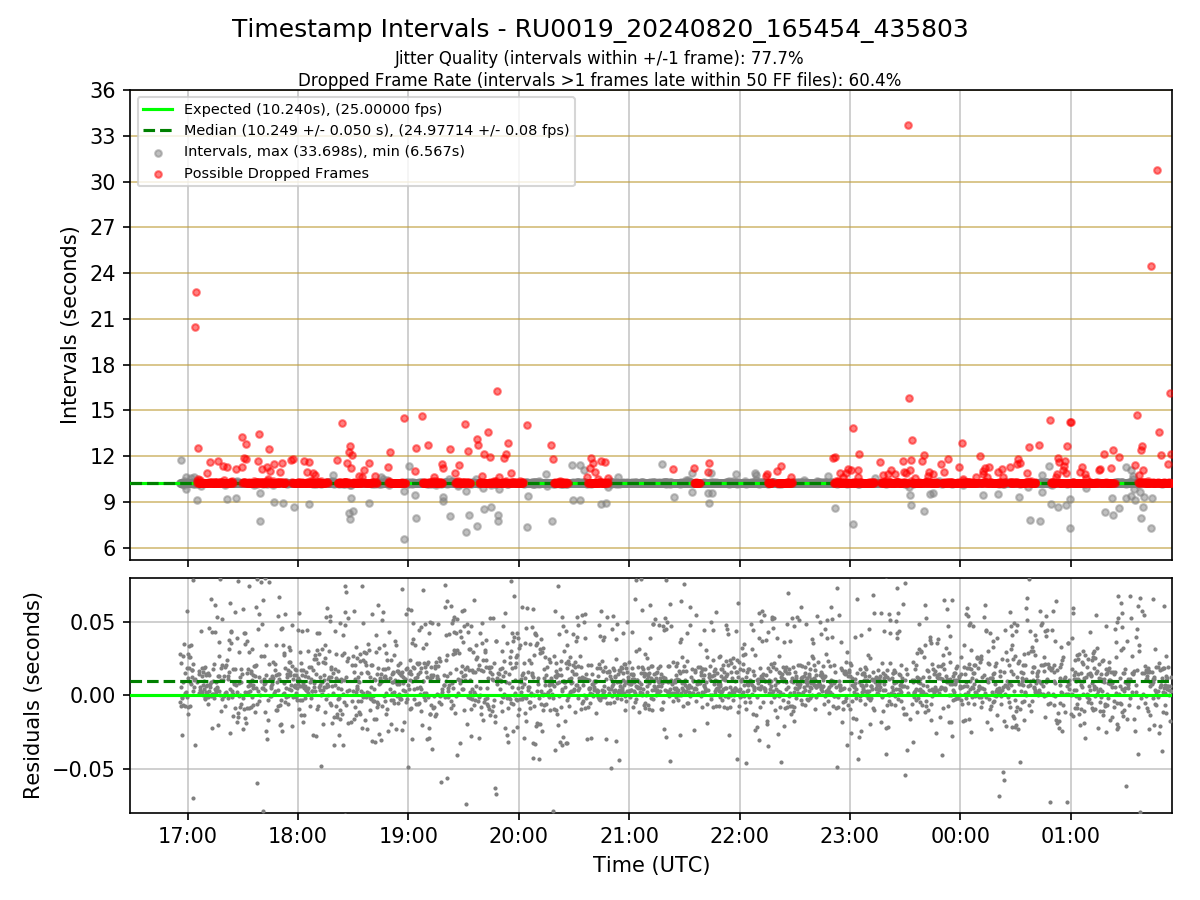Click the '21:00' x-axis tick label
The height and width of the screenshot is (900, 1200).
pos(629,833)
